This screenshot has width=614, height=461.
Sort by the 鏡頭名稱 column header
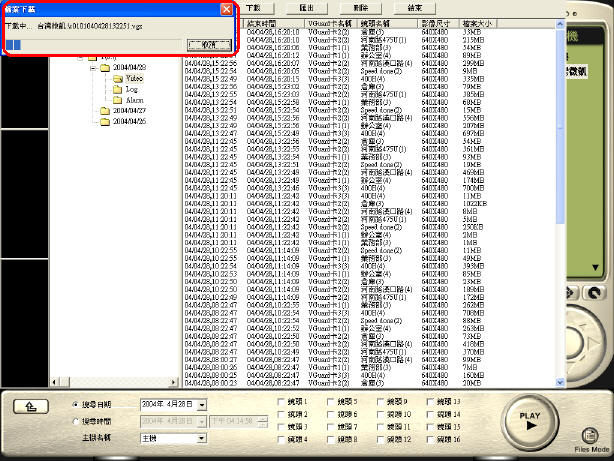(x=387, y=24)
